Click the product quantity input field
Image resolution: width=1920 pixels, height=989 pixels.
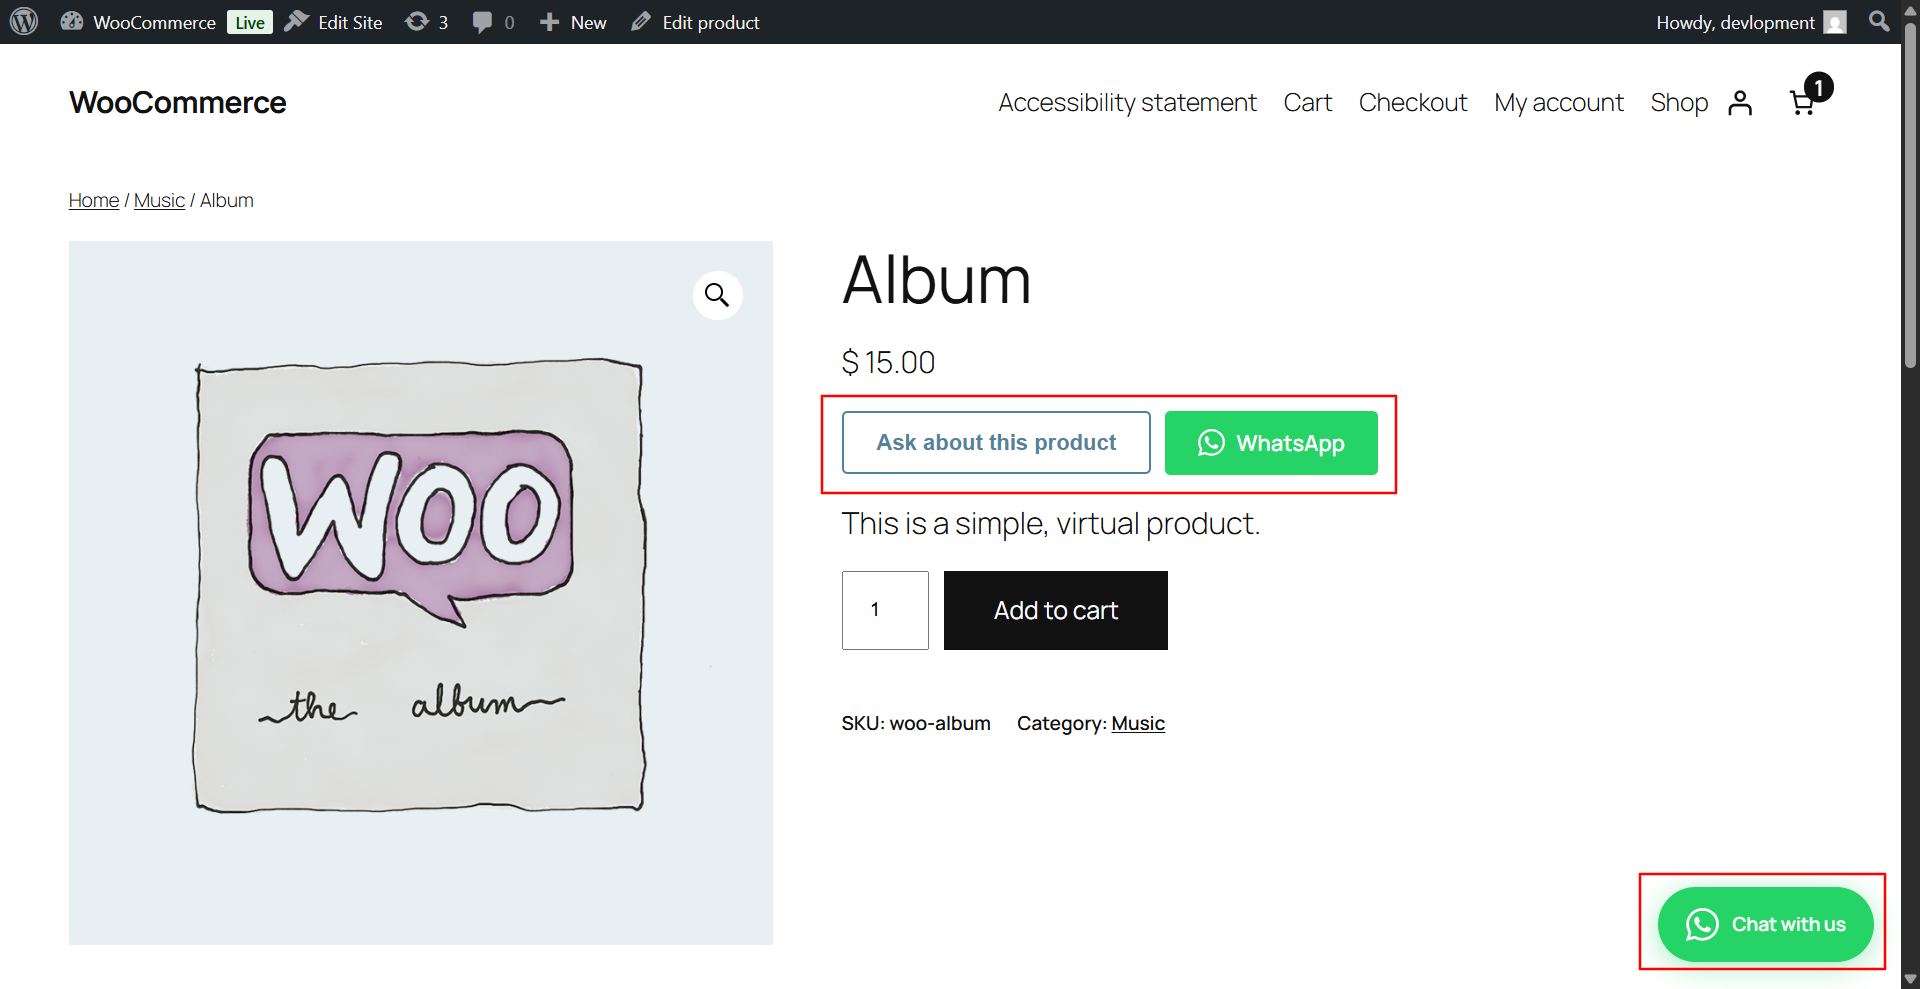[x=885, y=610]
